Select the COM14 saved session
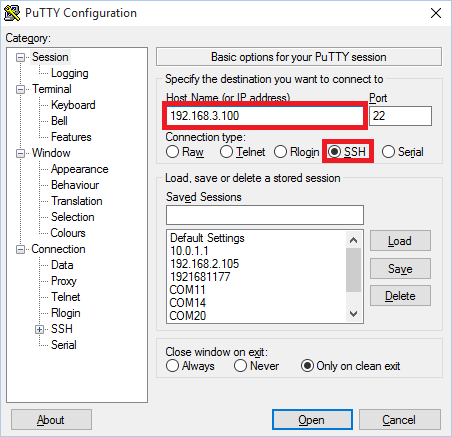Viewport: 452px width, 437px height. (188, 303)
